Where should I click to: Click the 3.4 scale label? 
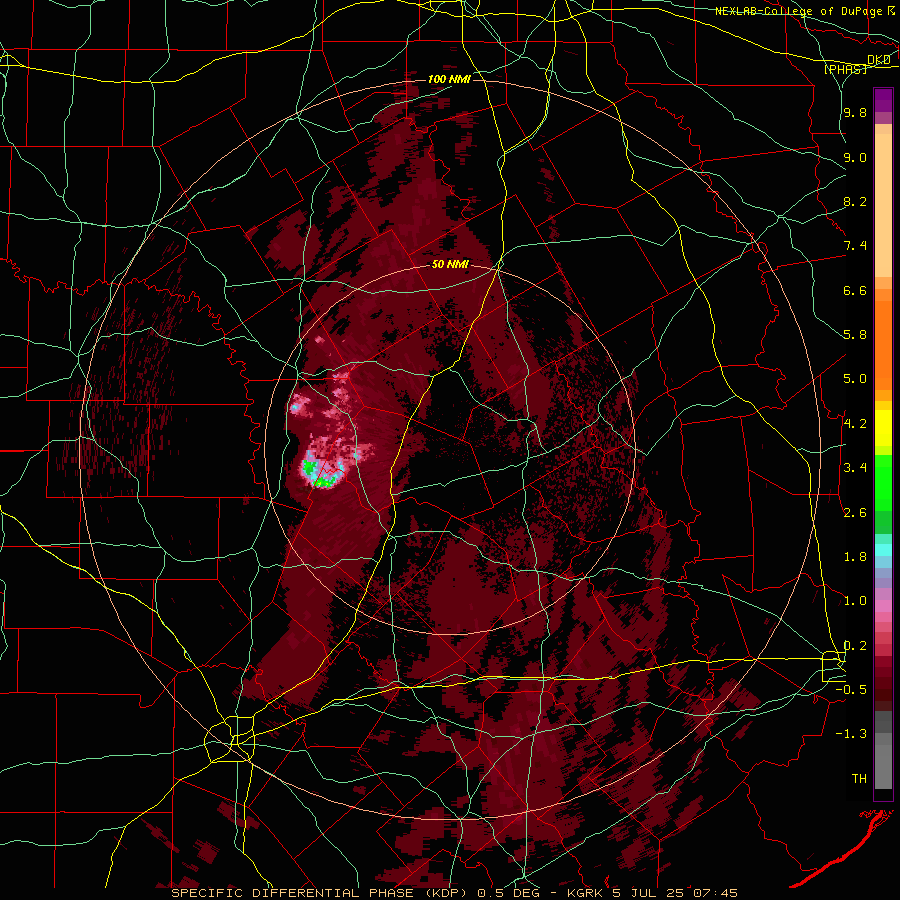click(855, 468)
